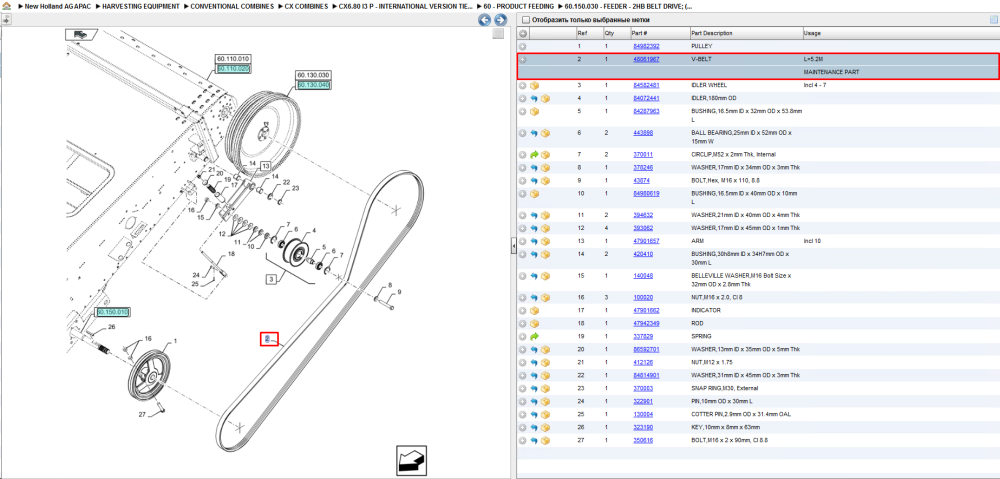
Task: Open 60 - PRODUCT FEEDING breadcrumb
Action: 518,6
